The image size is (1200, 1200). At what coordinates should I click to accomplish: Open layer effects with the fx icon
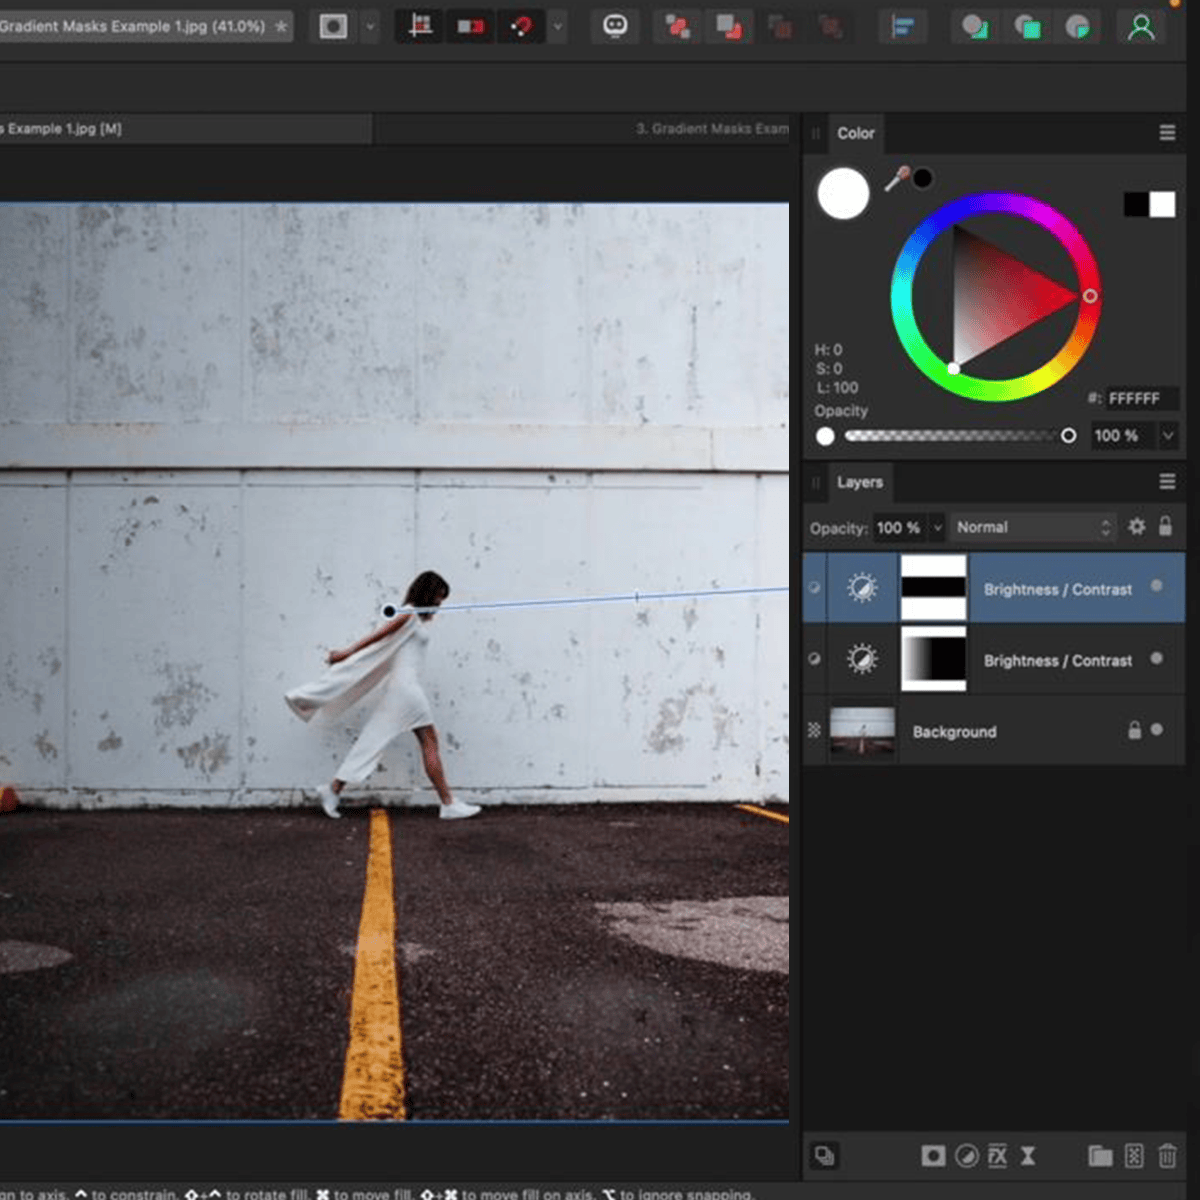point(998,1155)
